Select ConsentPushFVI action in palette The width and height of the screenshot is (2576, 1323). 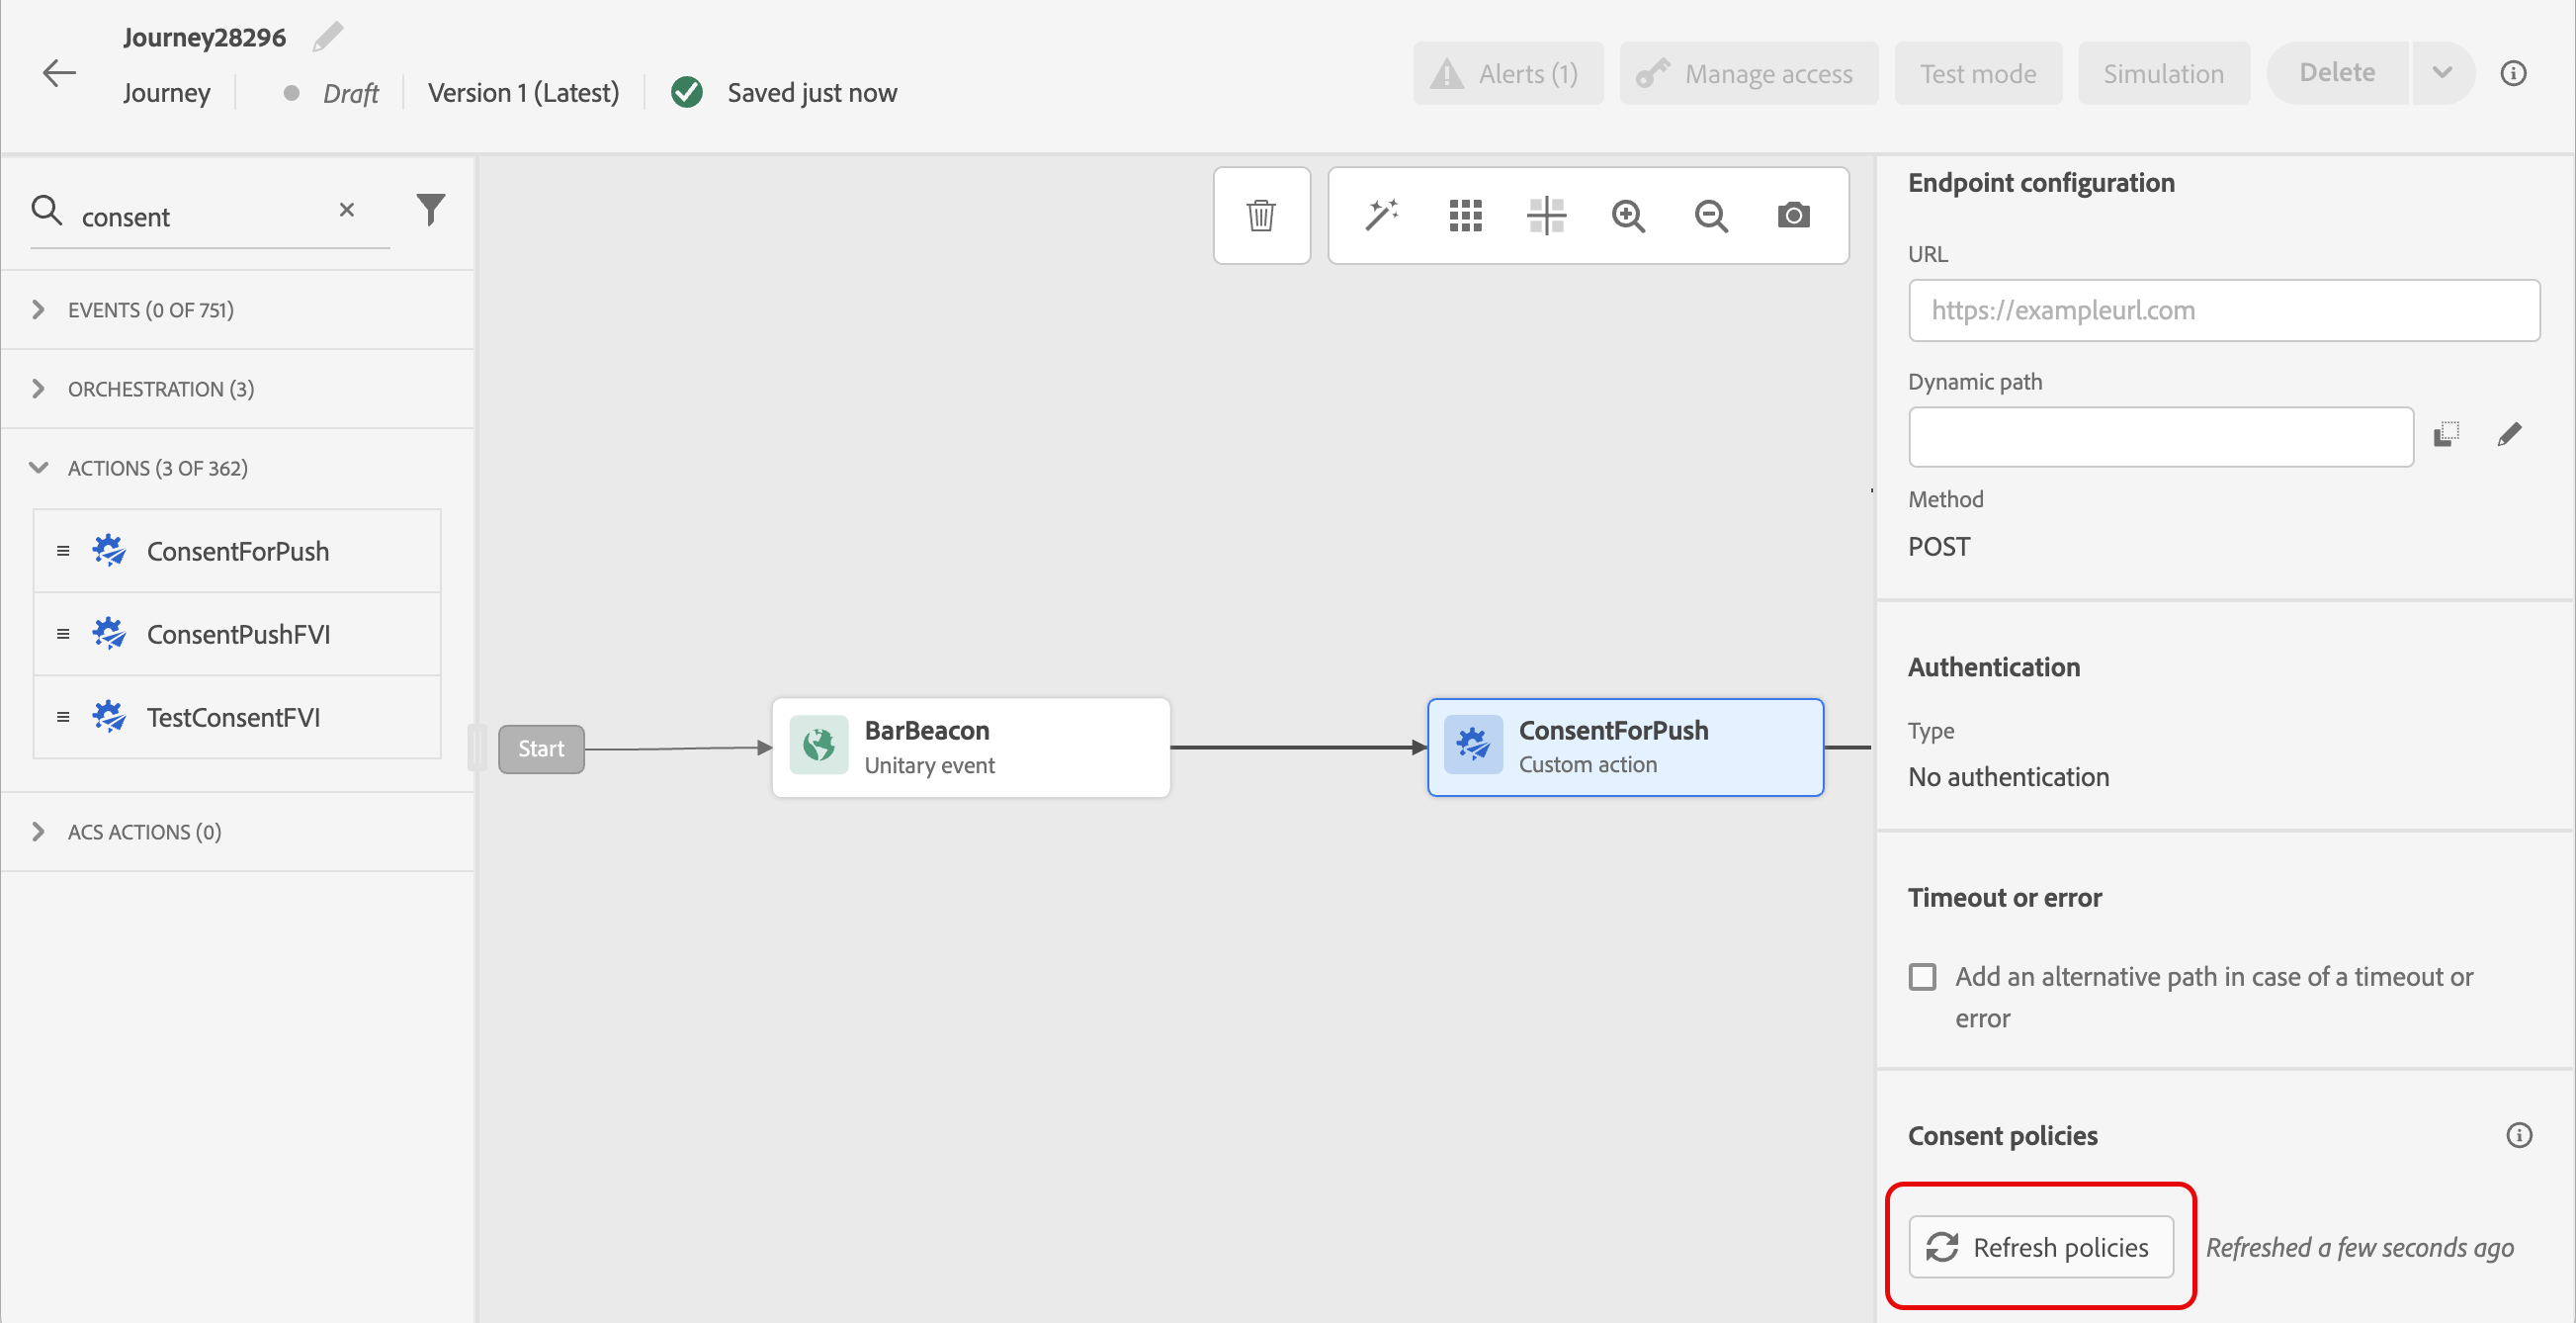(238, 634)
